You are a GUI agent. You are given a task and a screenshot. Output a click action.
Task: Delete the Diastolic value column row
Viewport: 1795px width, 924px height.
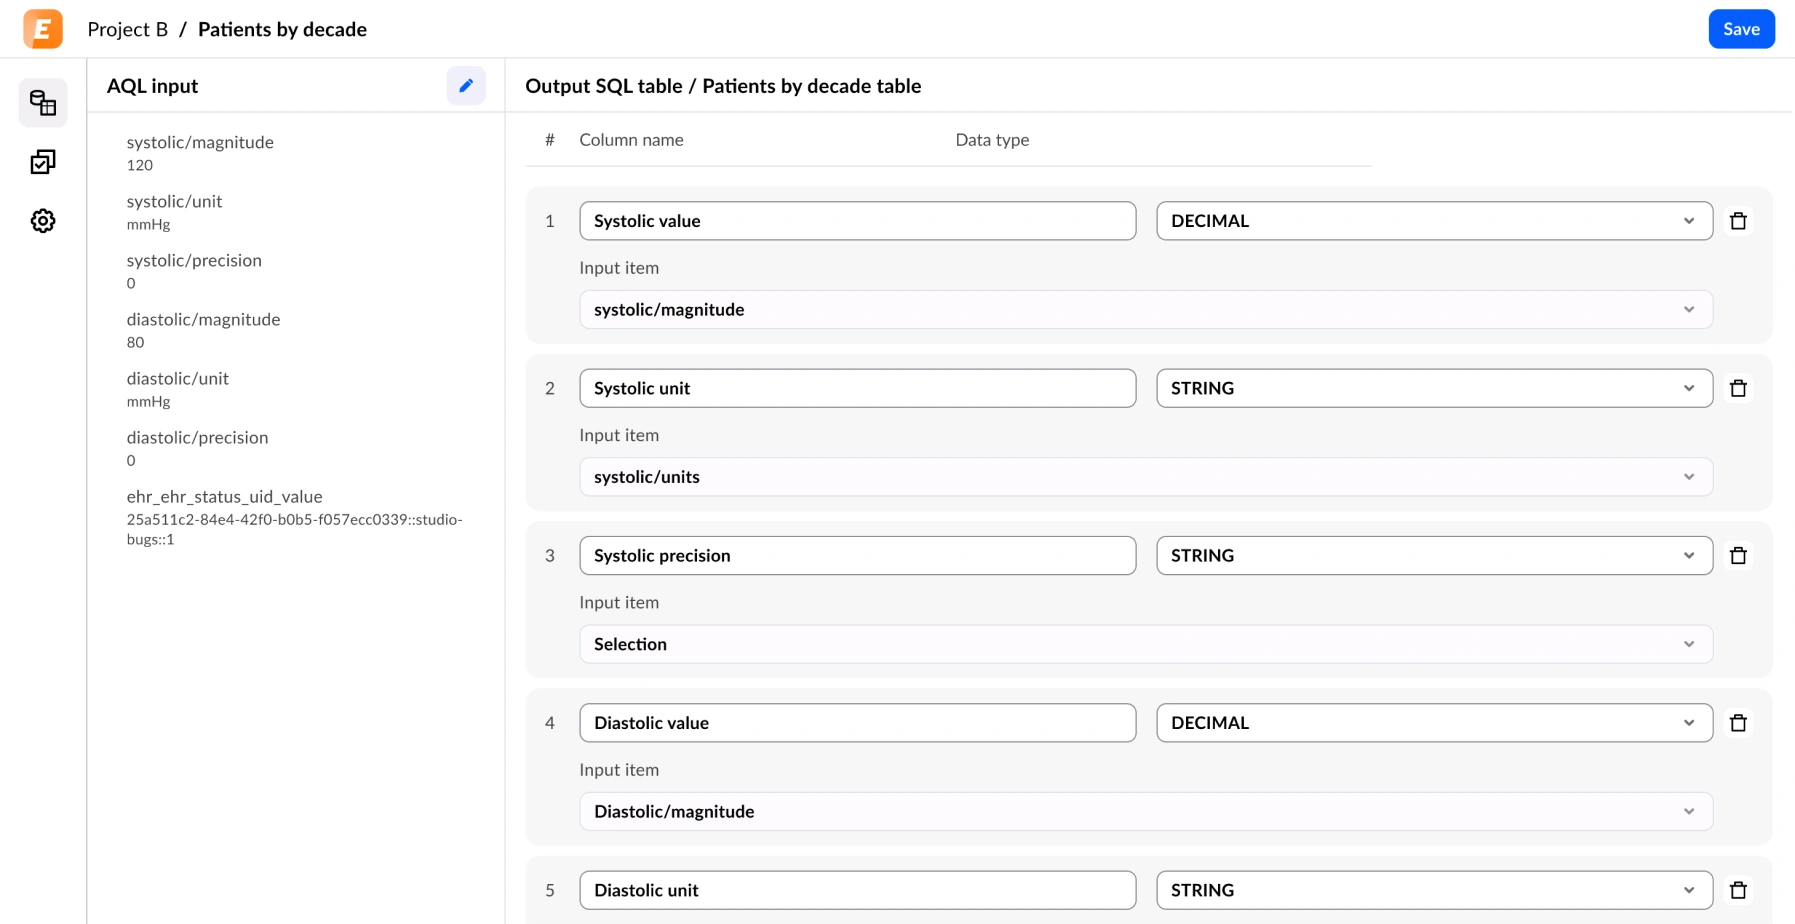(1738, 723)
